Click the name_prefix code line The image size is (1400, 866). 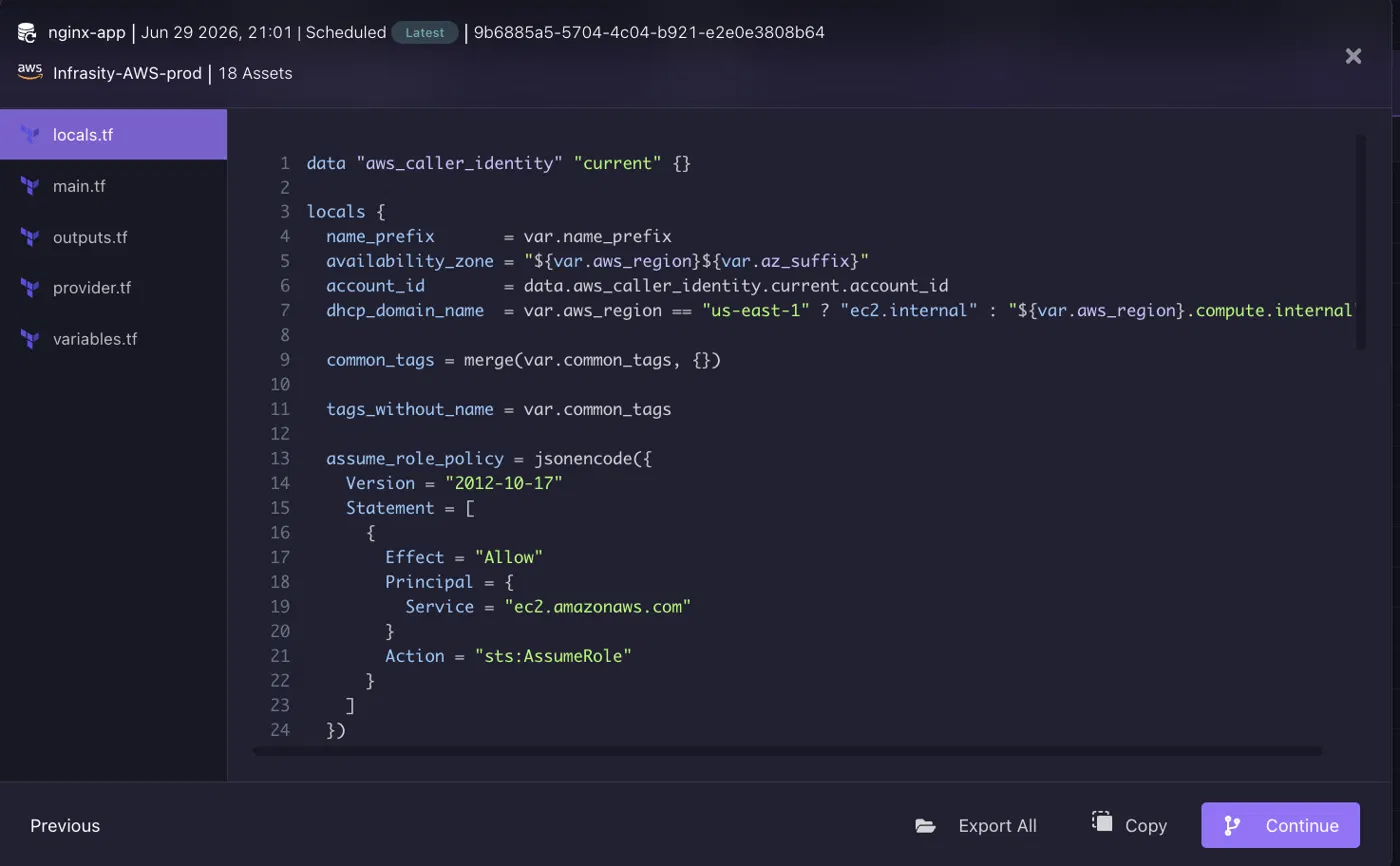(x=499, y=237)
